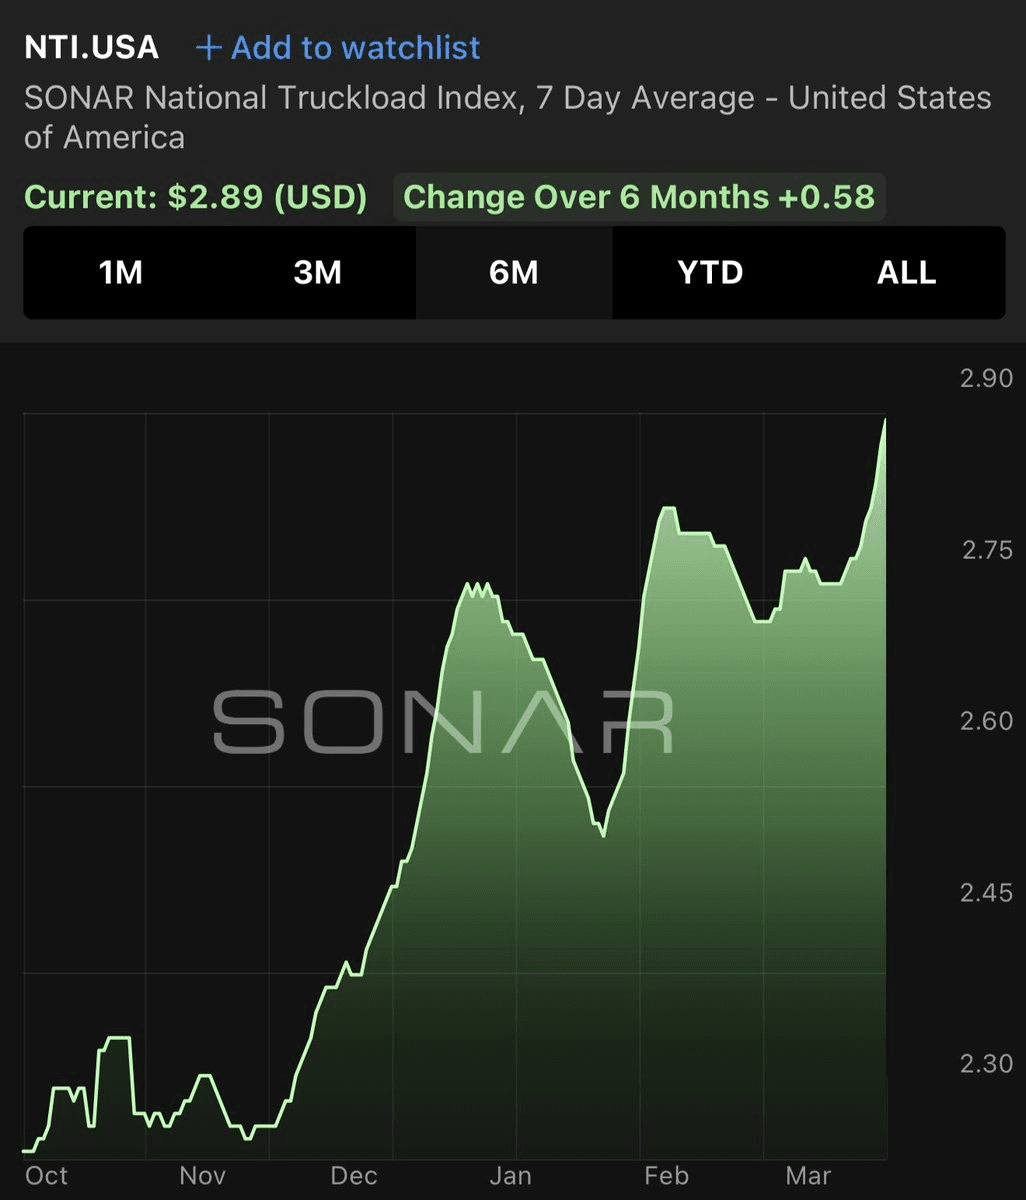Switch to the 1M time range tab

[x=121, y=273]
